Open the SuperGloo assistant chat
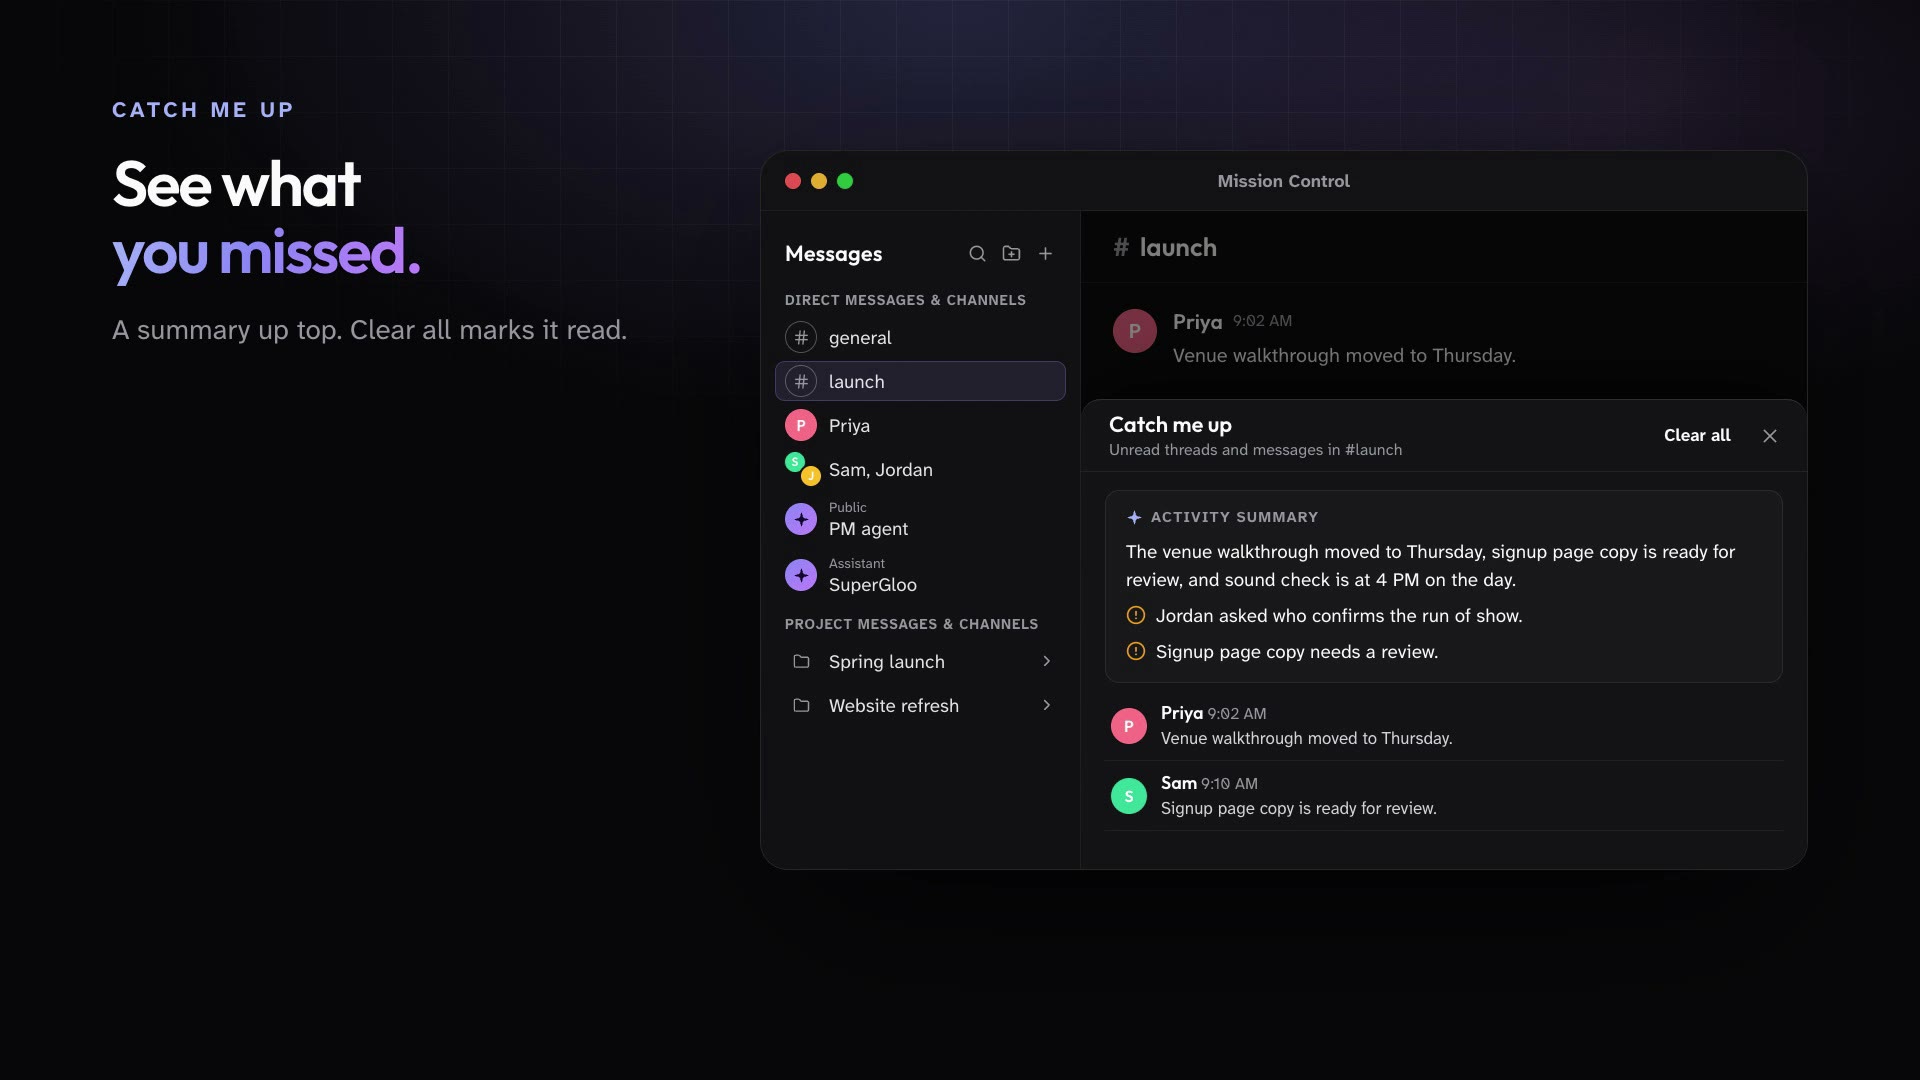This screenshot has height=1080, width=1920. pos(920,575)
